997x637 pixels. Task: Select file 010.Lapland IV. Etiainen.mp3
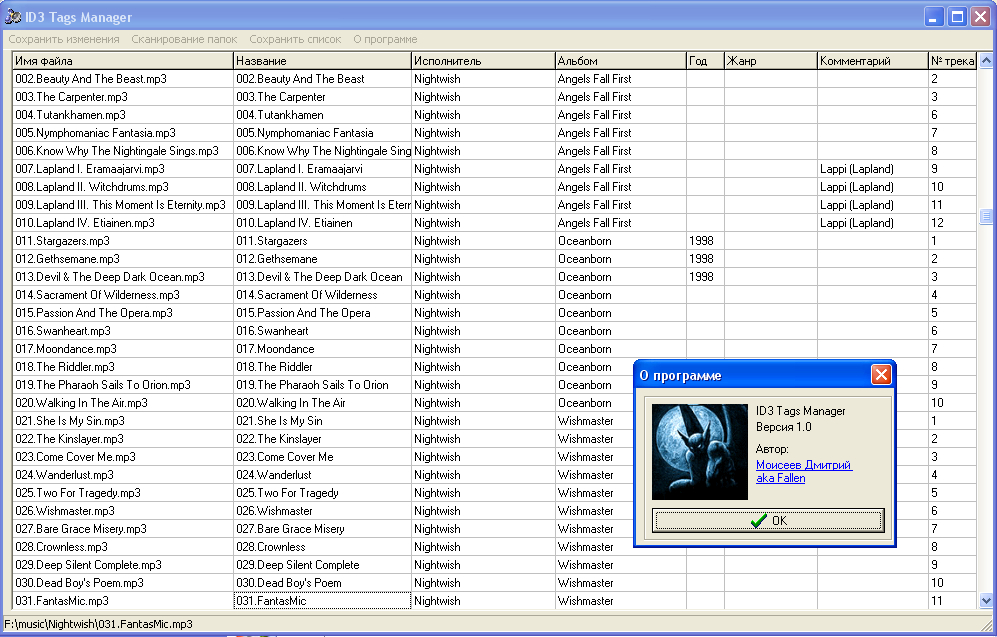123,223
